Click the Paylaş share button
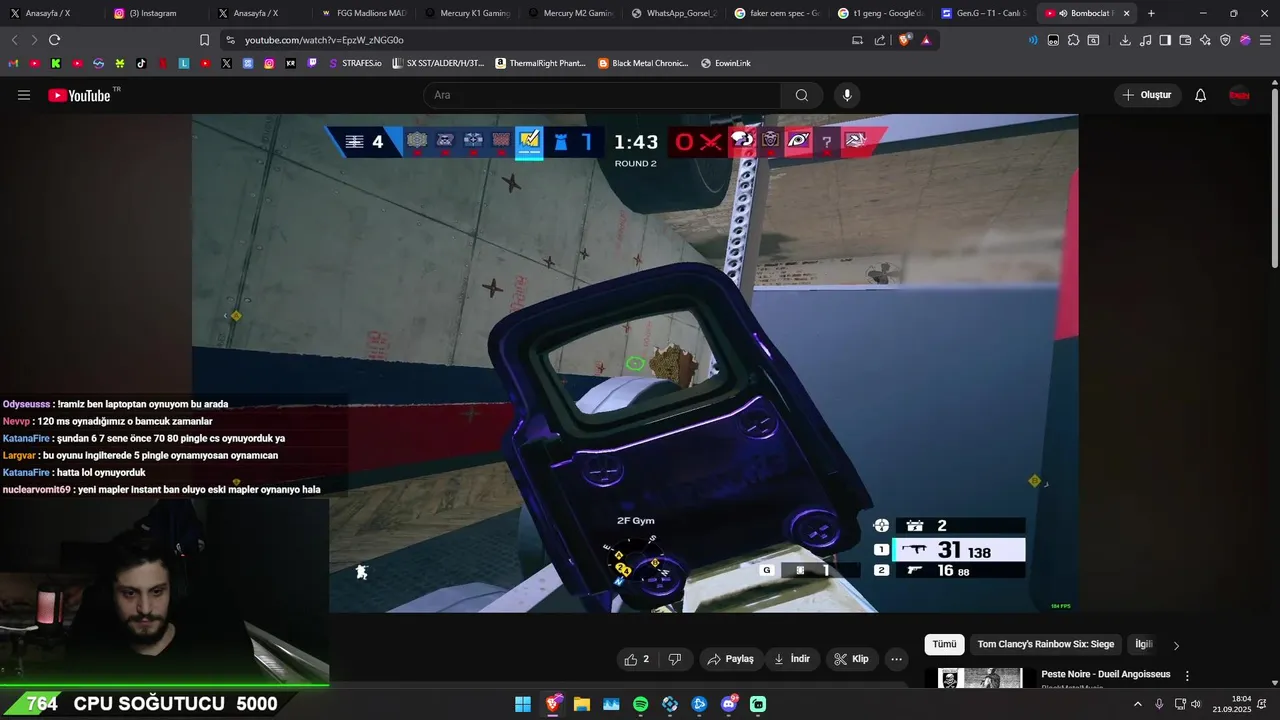Viewport: 1280px width, 720px height. 730,659
